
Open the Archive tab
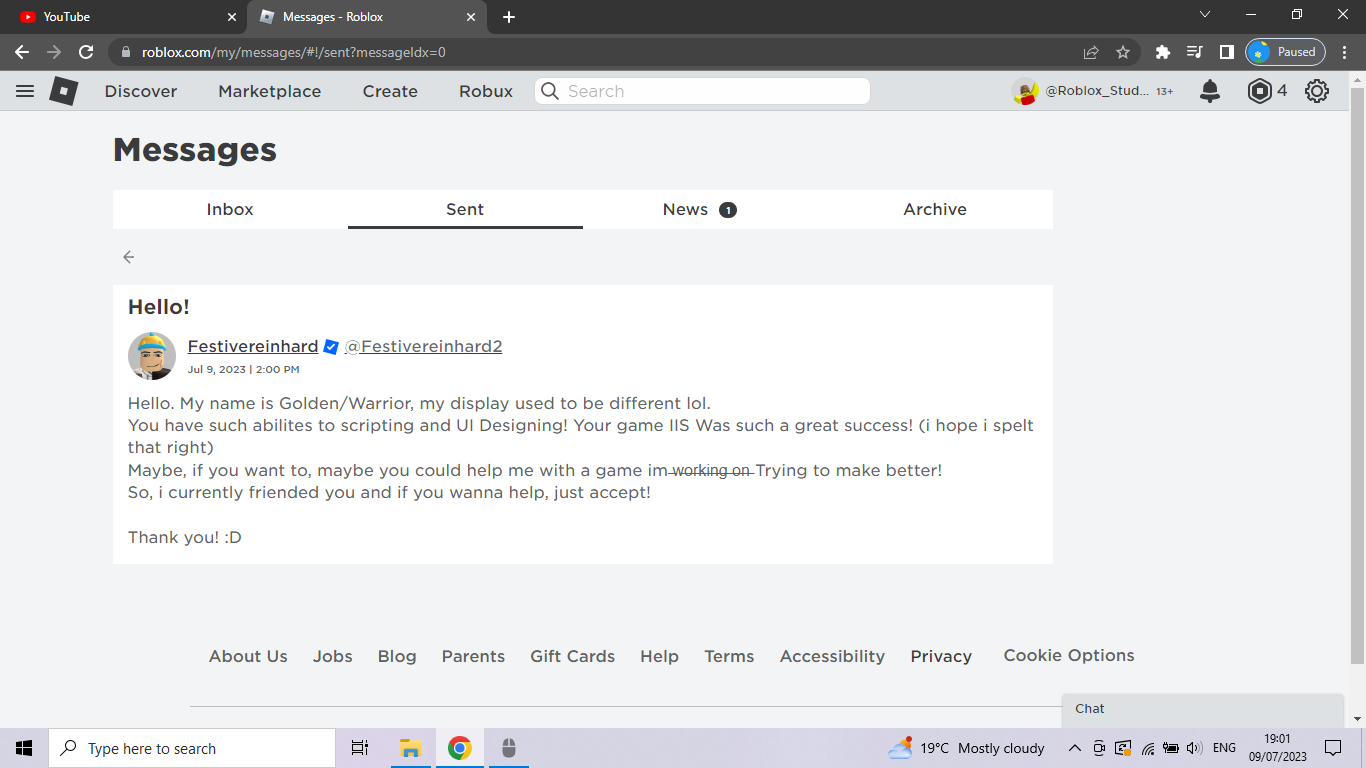[x=935, y=209]
